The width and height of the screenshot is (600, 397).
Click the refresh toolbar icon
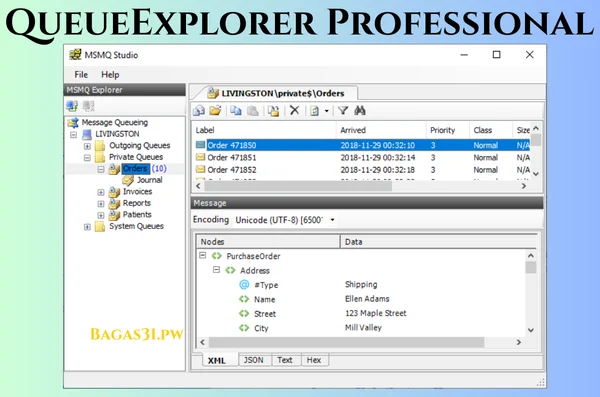coord(315,111)
